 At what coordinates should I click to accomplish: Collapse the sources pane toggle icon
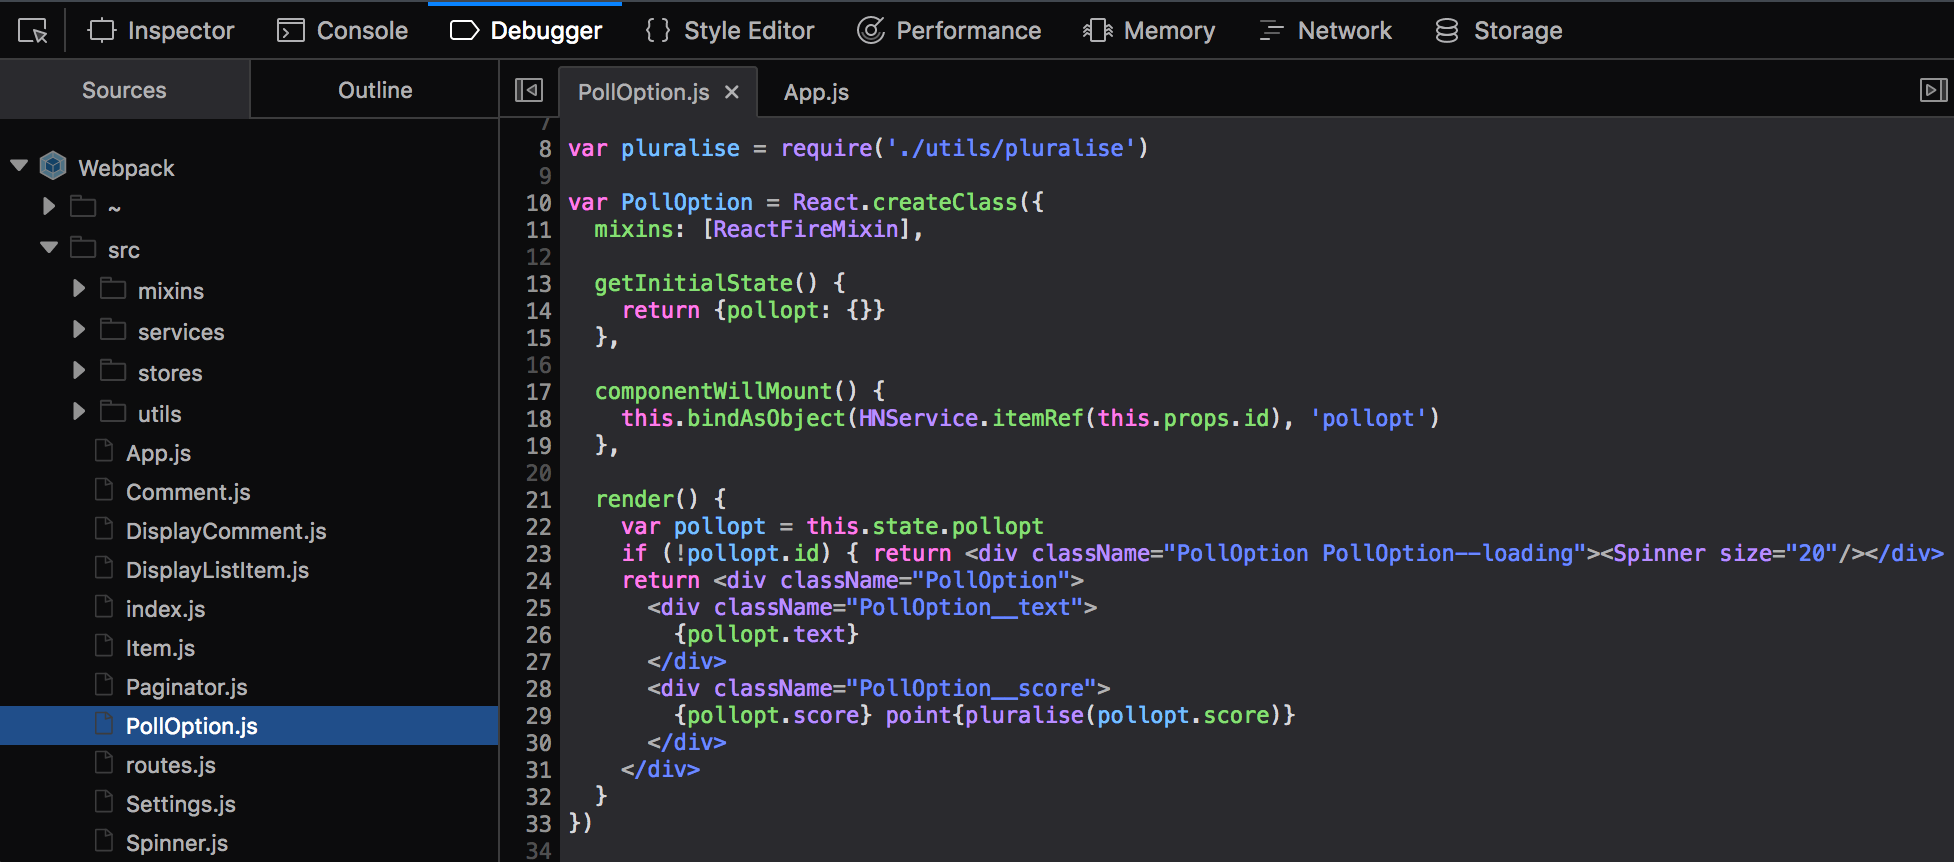click(x=529, y=90)
